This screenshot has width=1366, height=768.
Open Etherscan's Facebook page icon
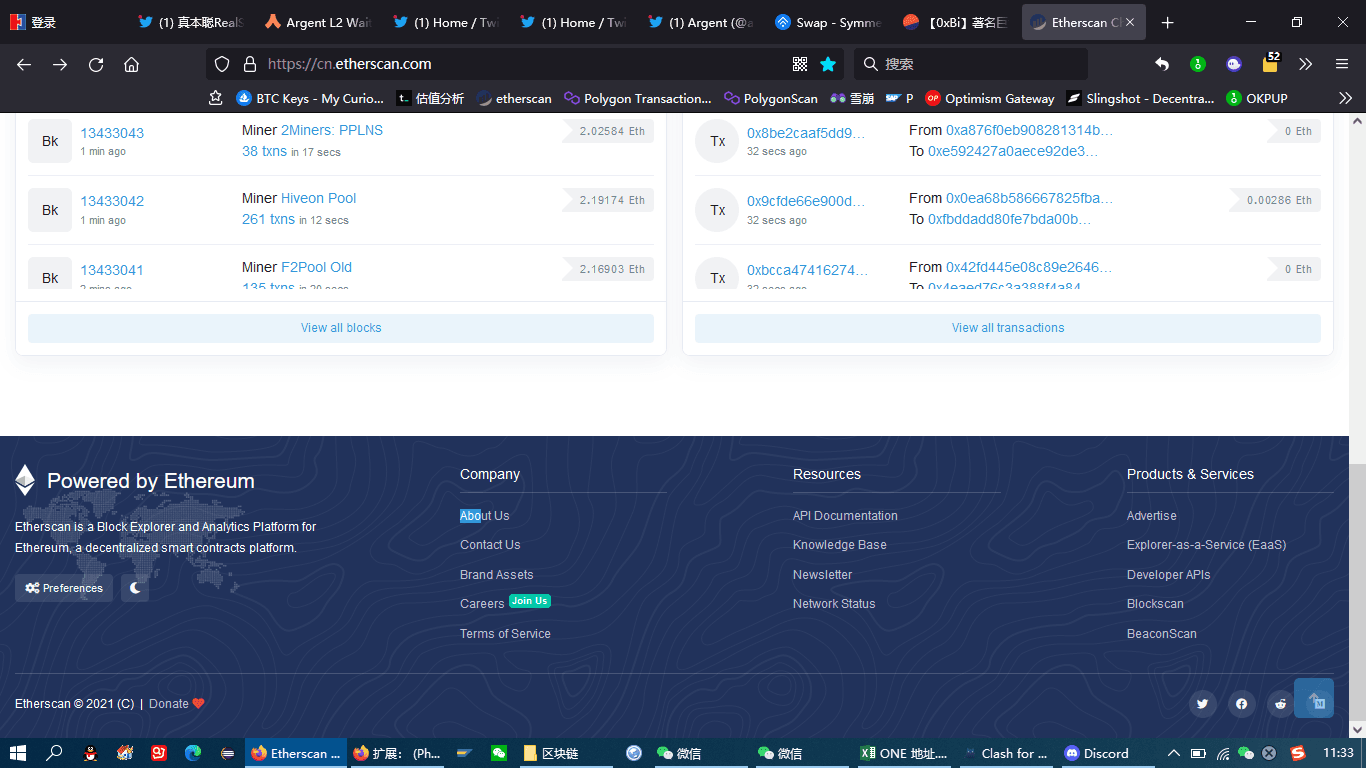click(x=1241, y=704)
